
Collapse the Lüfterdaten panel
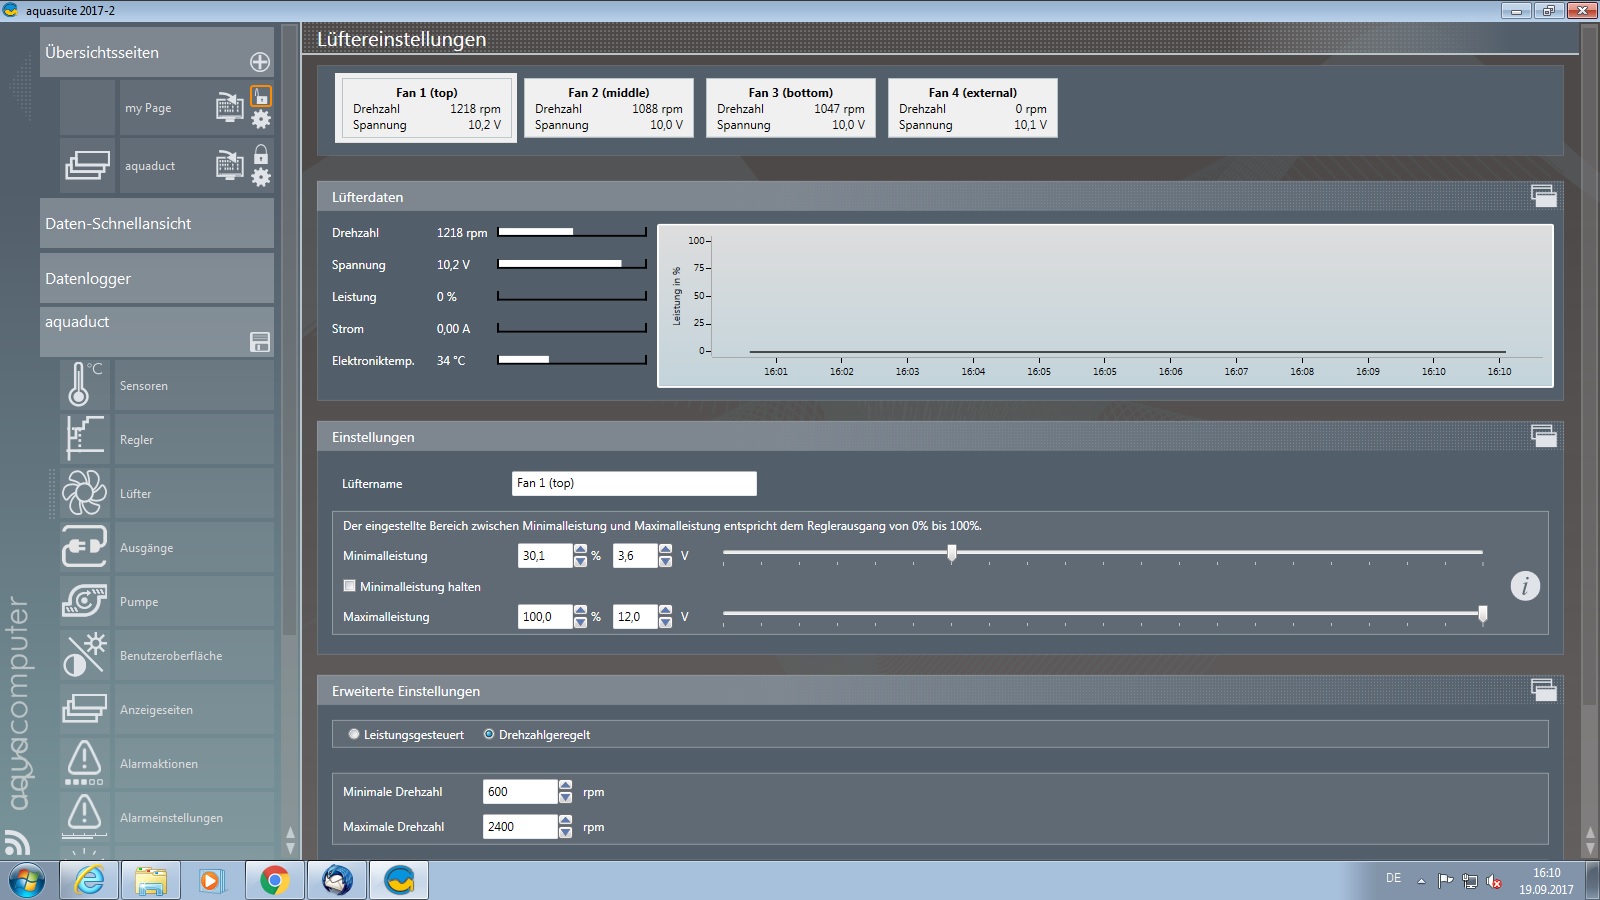(1543, 197)
